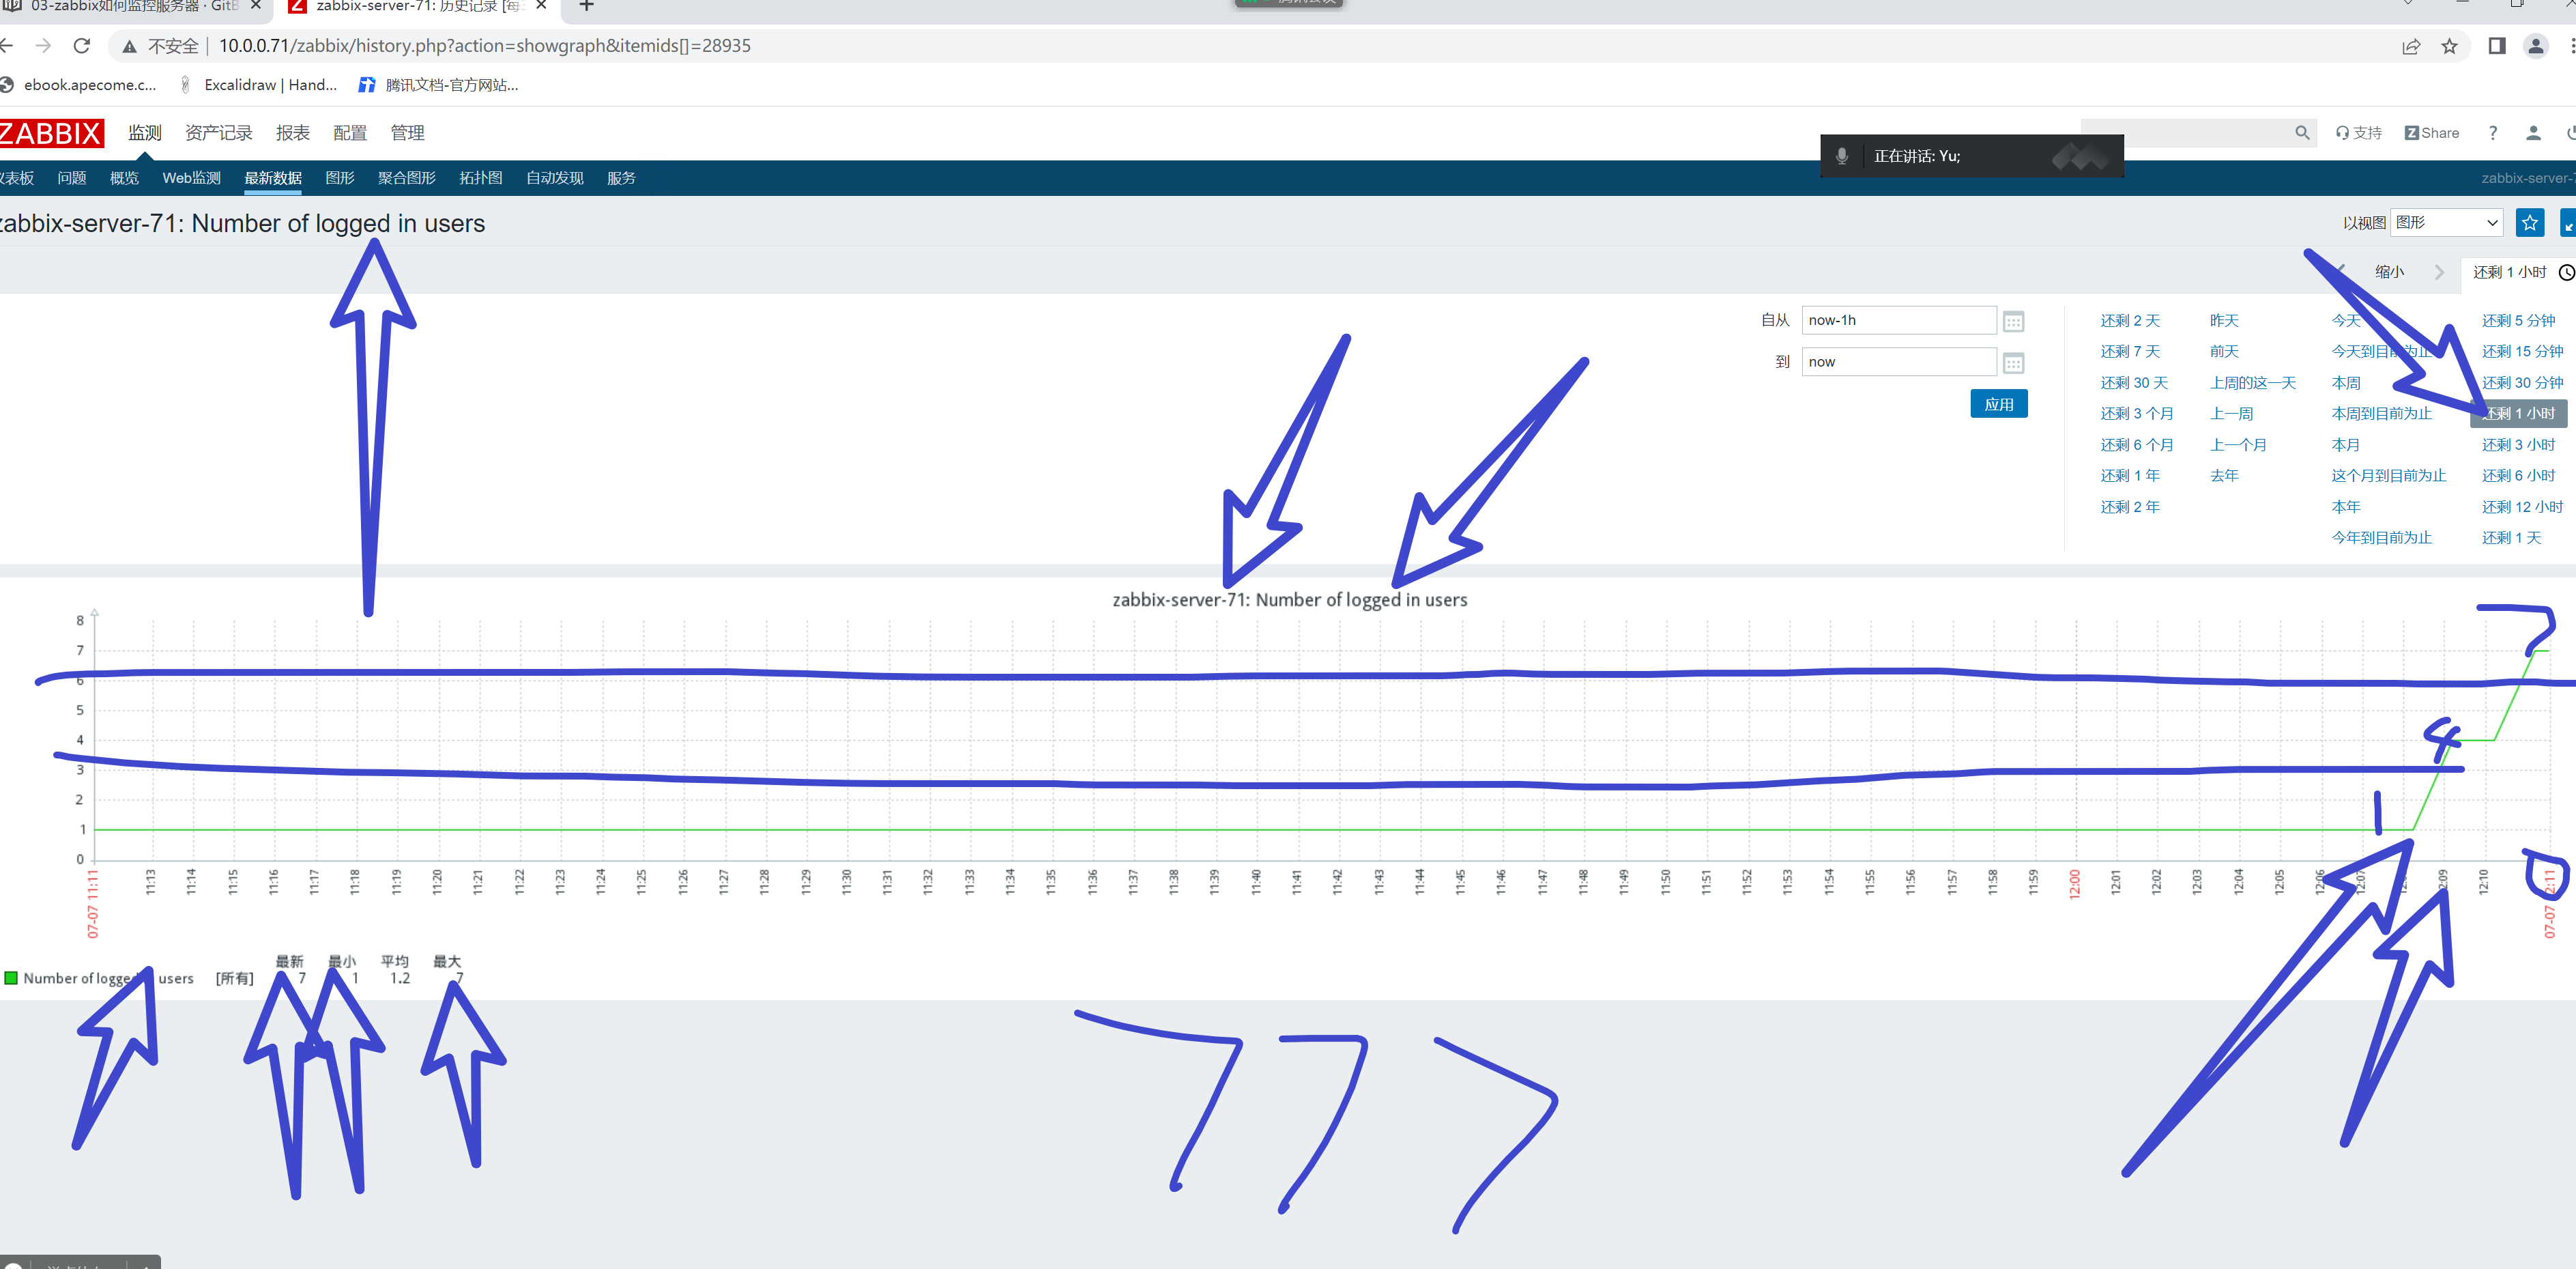Click the 不安全 security warning icon
The height and width of the screenshot is (1269, 2576).
tap(129, 46)
